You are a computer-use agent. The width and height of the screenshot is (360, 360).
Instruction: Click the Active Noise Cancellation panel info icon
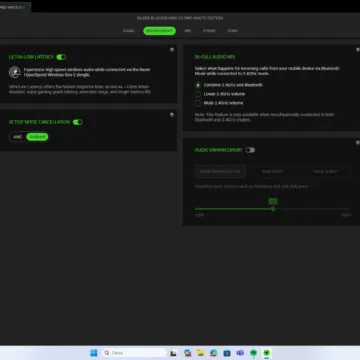172,114
